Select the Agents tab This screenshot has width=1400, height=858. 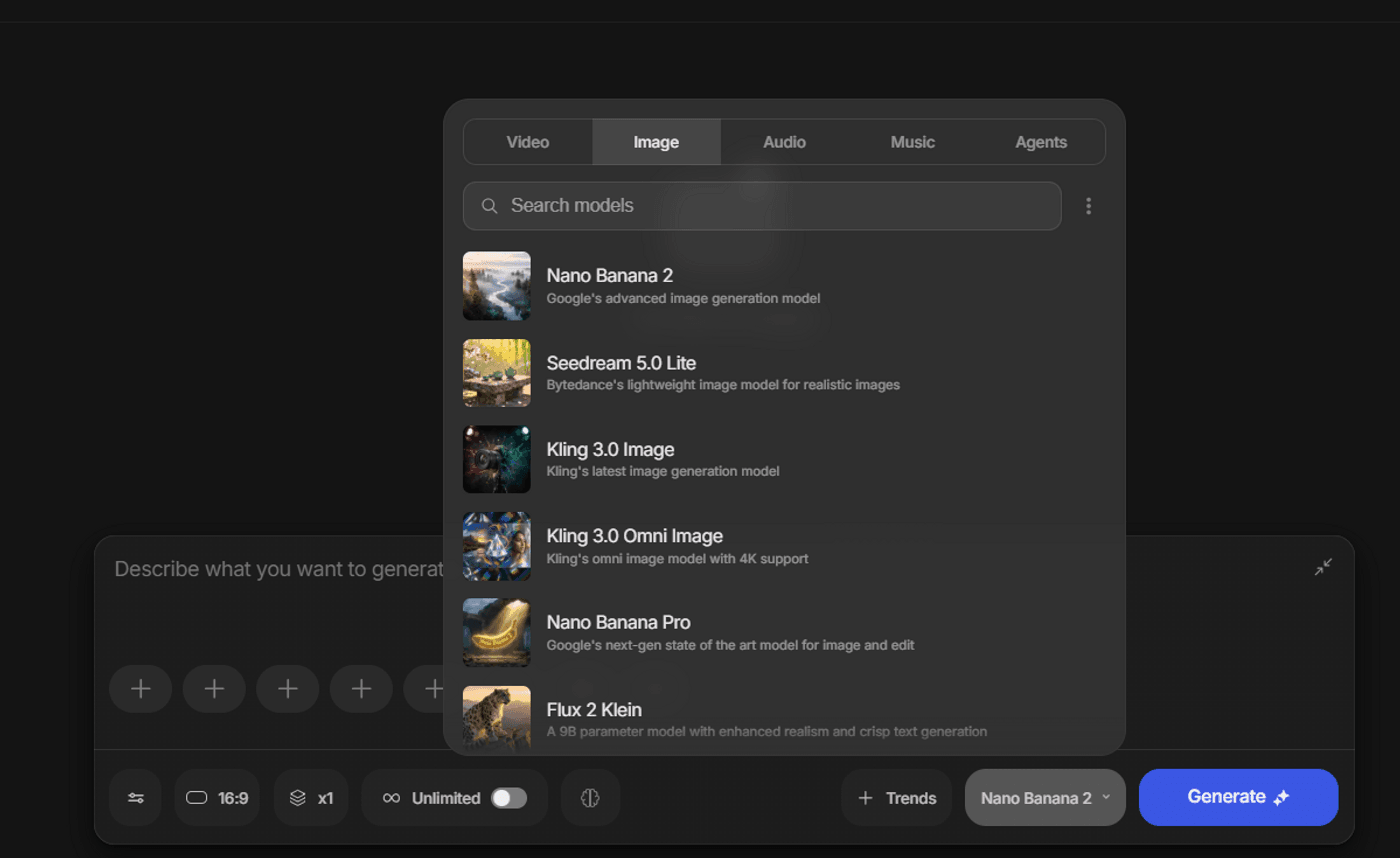pos(1040,142)
